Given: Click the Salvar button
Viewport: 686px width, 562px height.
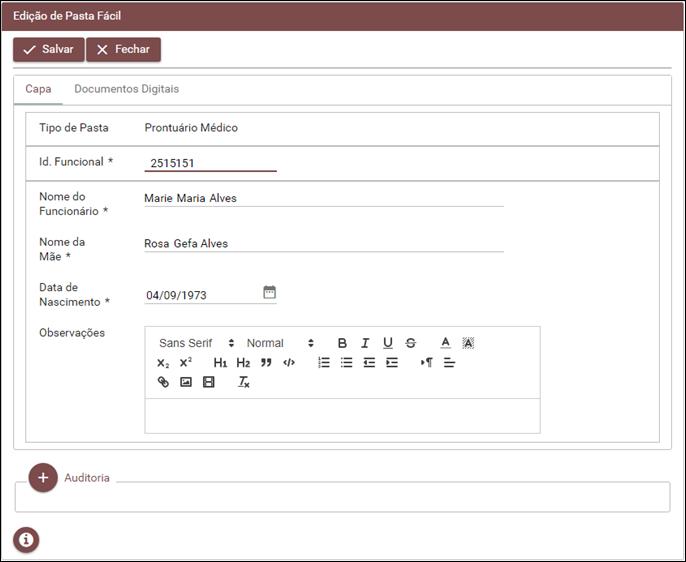Looking at the screenshot, I should coord(49,49).
